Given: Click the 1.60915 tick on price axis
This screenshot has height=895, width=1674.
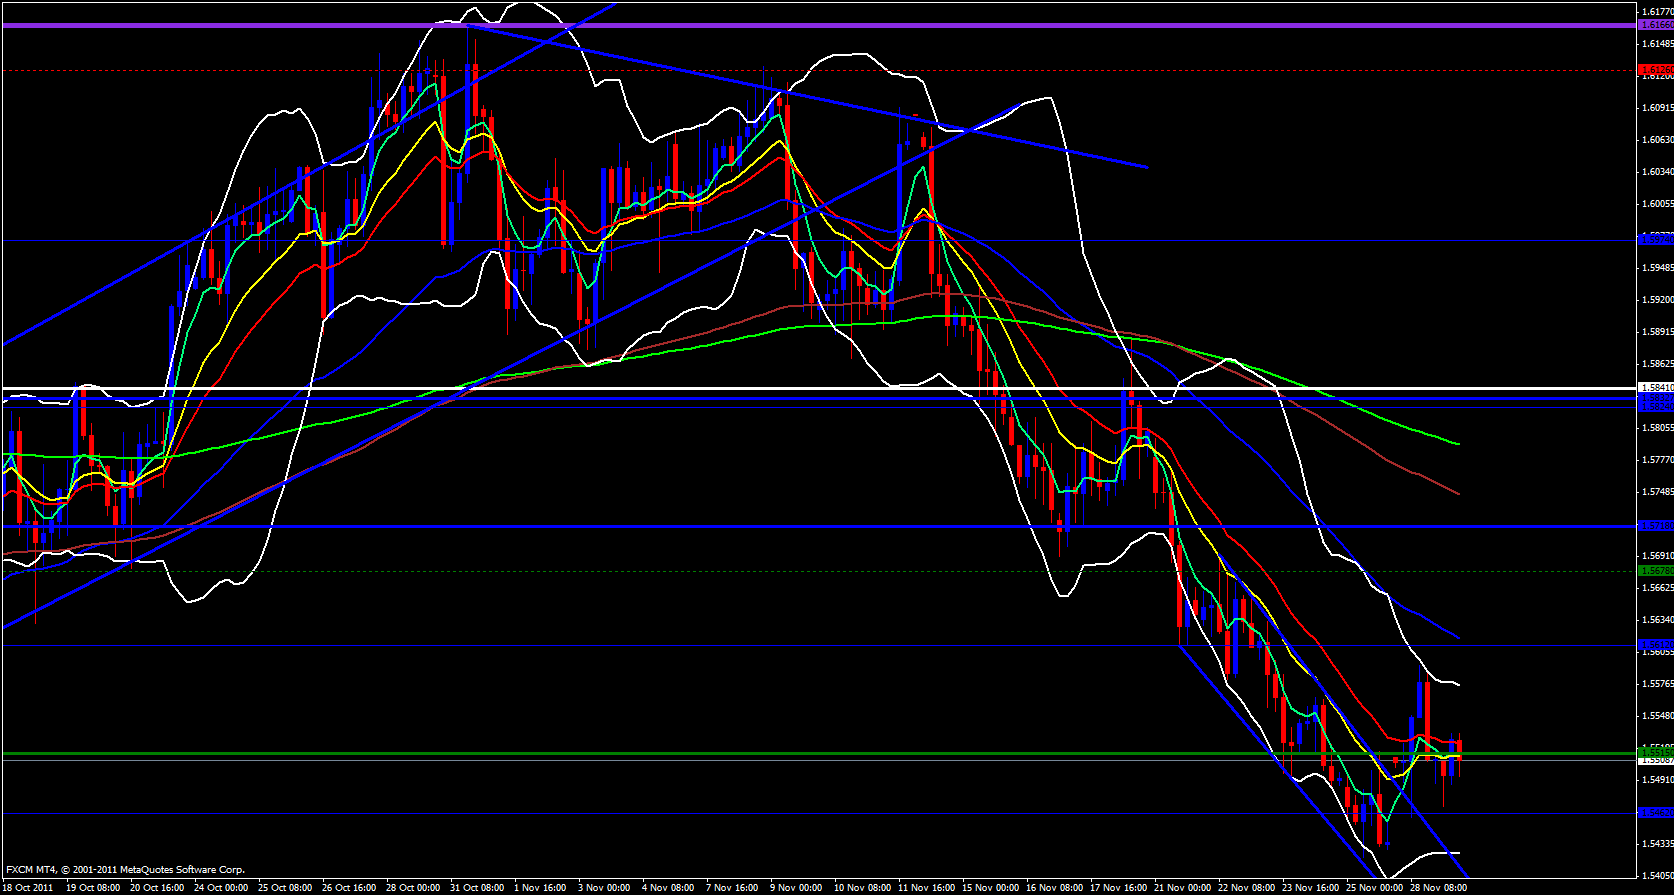Looking at the screenshot, I should point(1657,108).
